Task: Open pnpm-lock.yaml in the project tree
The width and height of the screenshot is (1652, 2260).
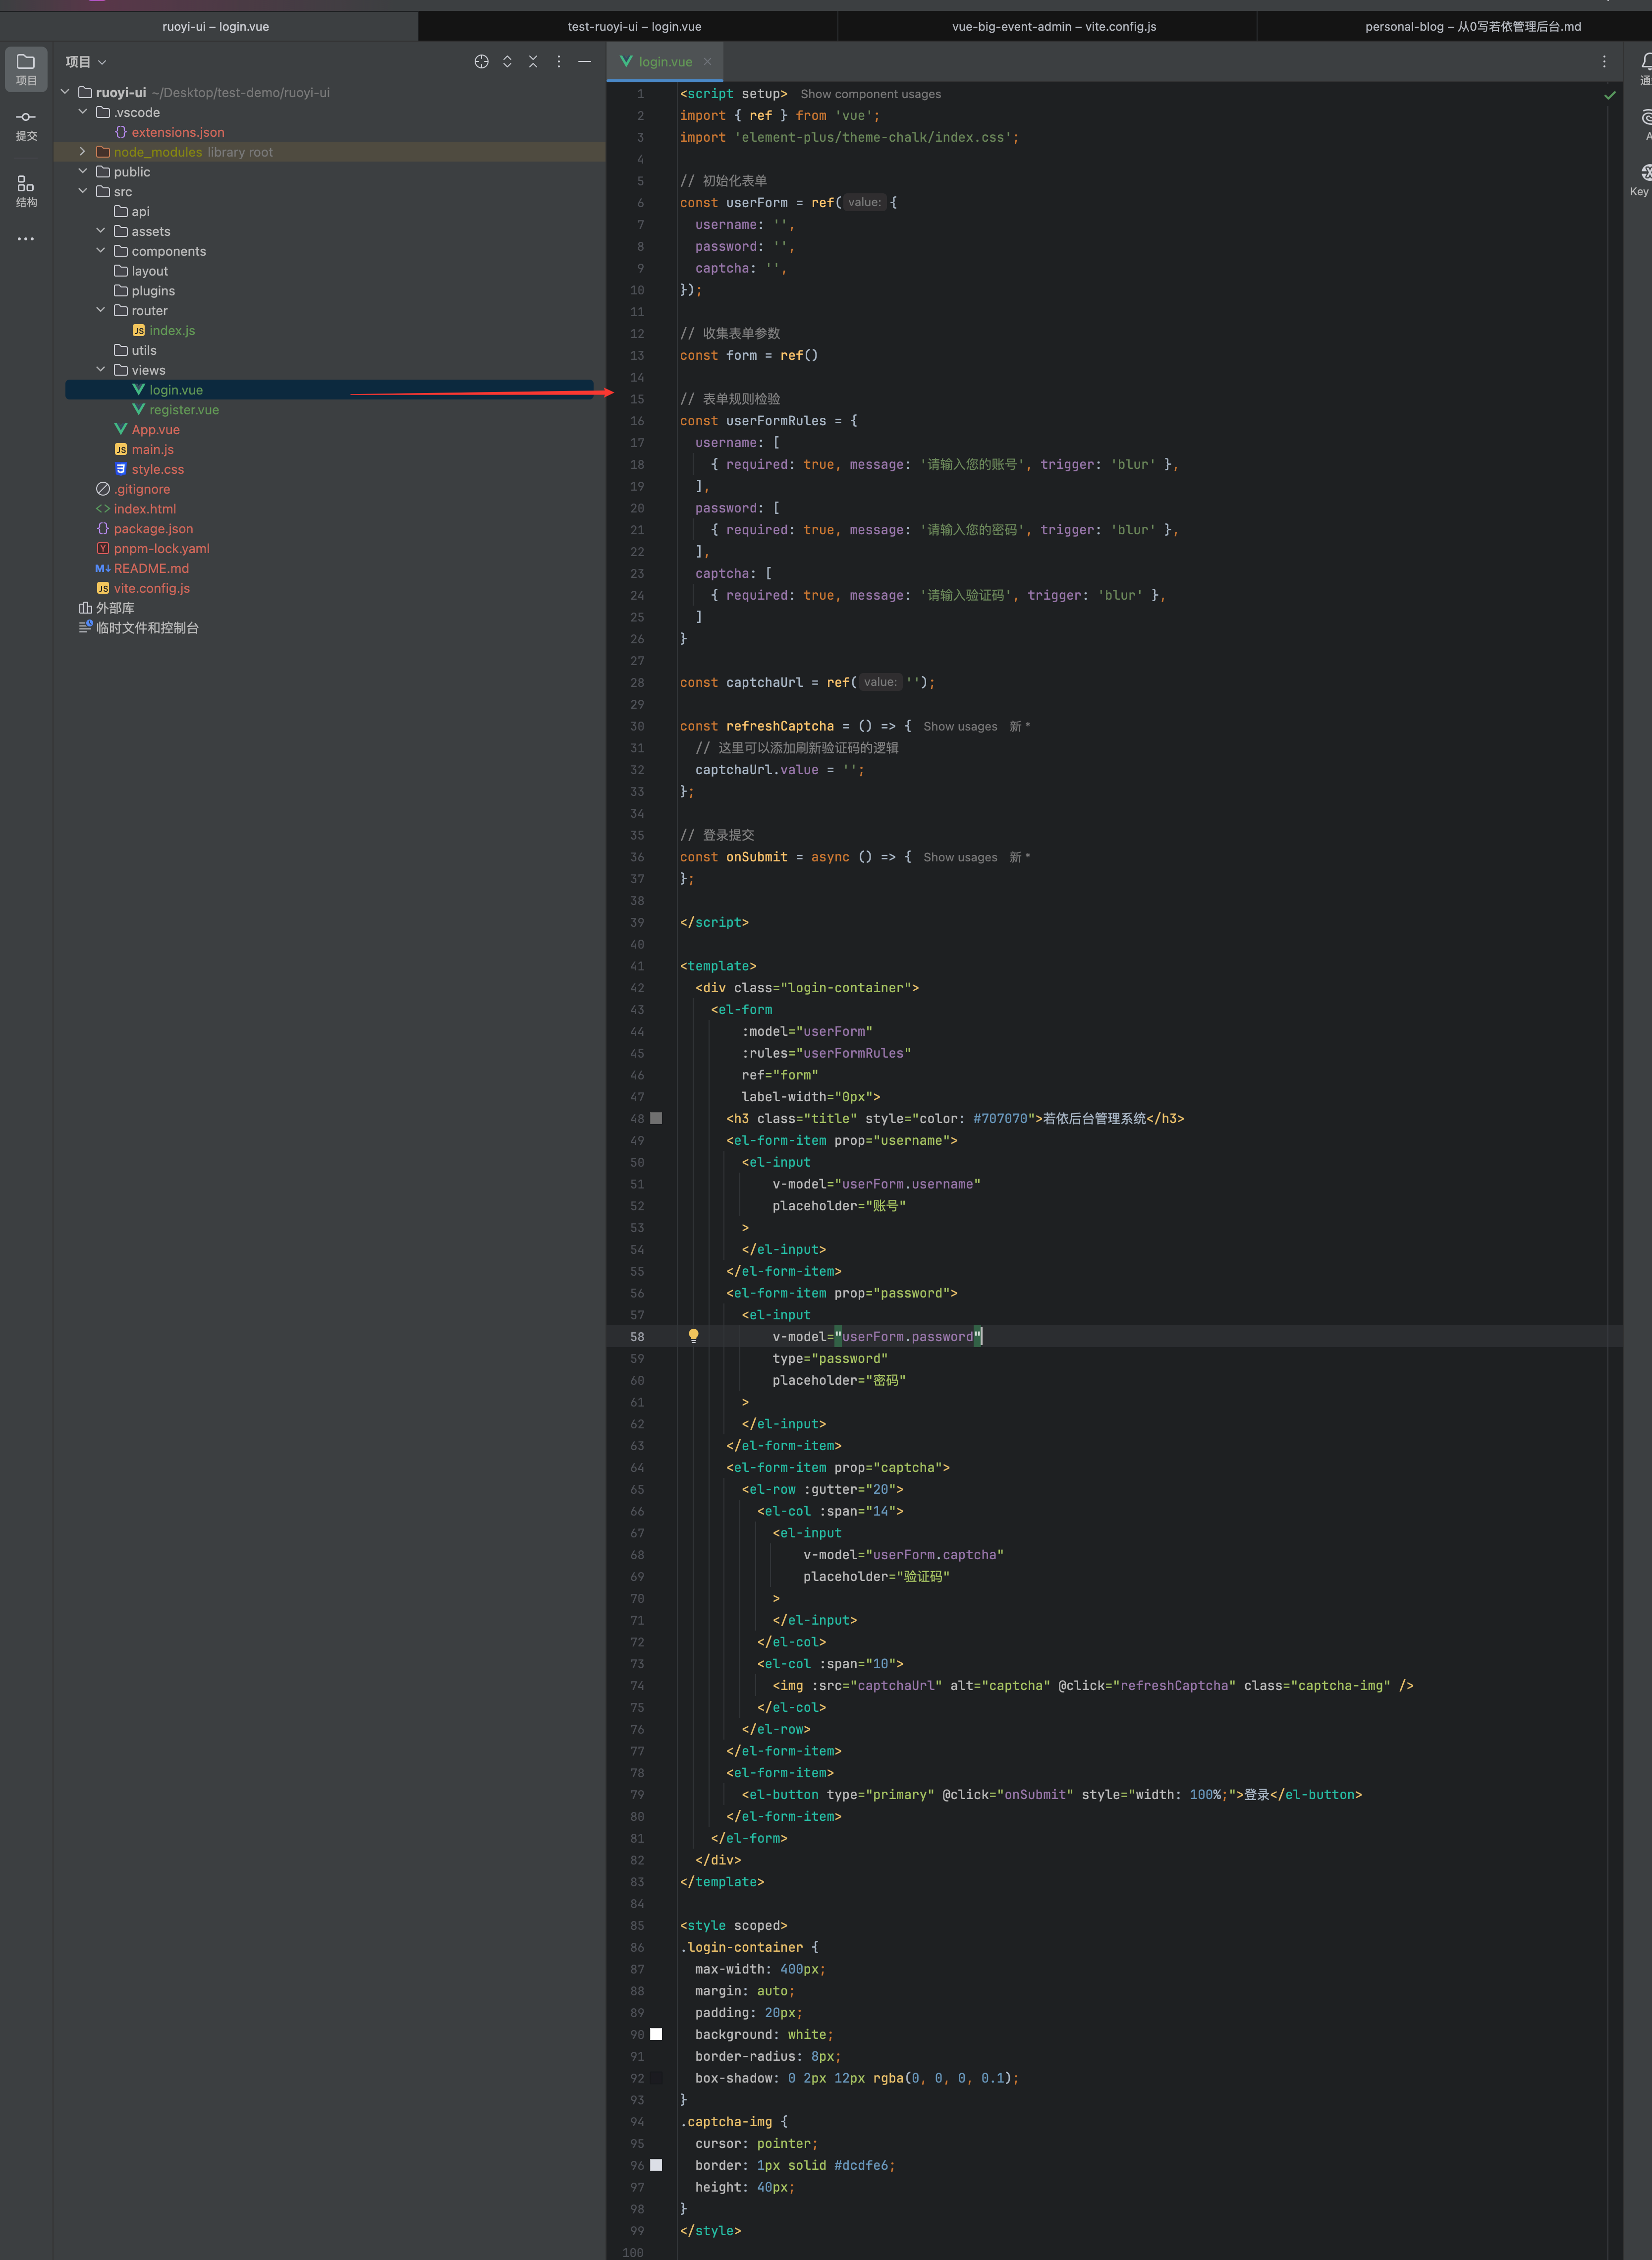Action: [x=162, y=548]
